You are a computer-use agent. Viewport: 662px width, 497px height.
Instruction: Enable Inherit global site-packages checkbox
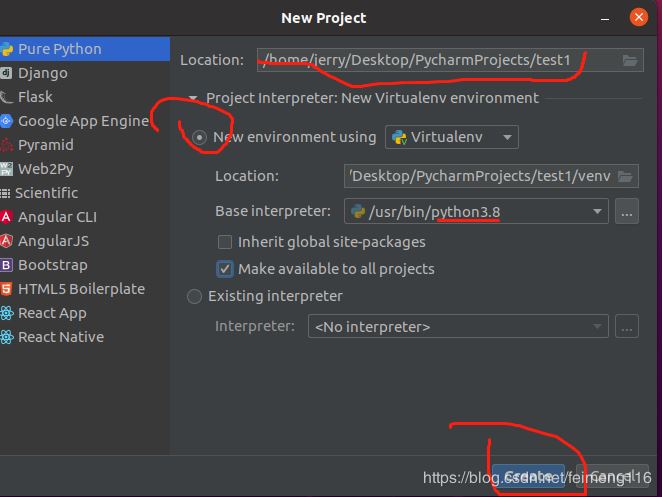pyautogui.click(x=225, y=242)
